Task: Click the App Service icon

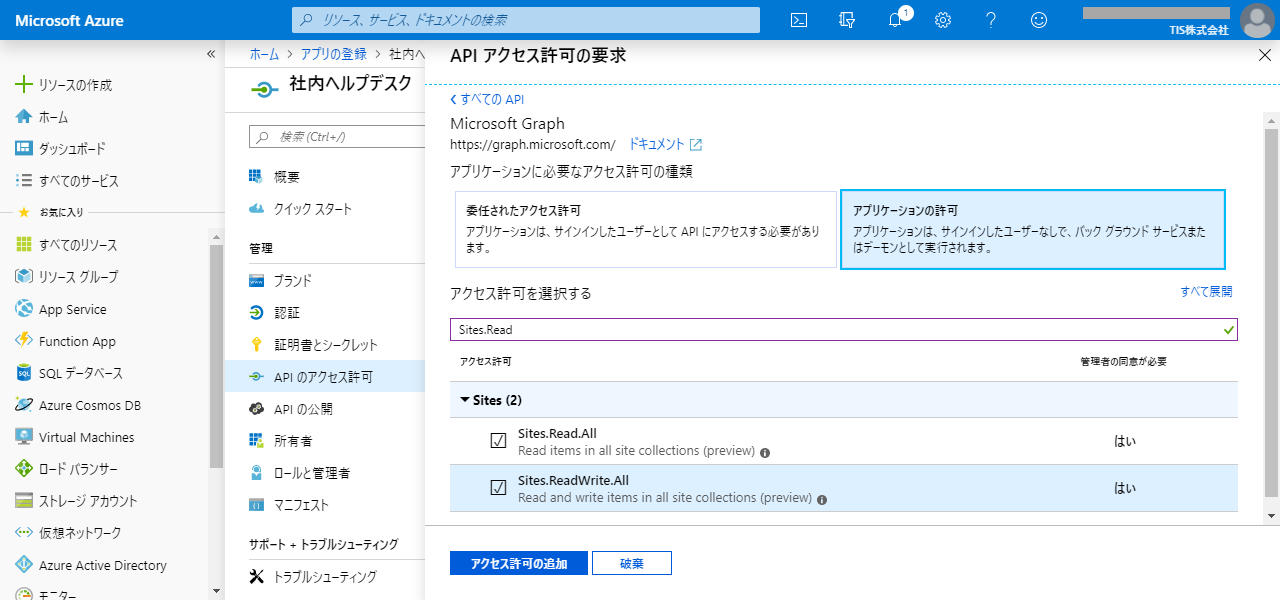Action: click(x=24, y=309)
